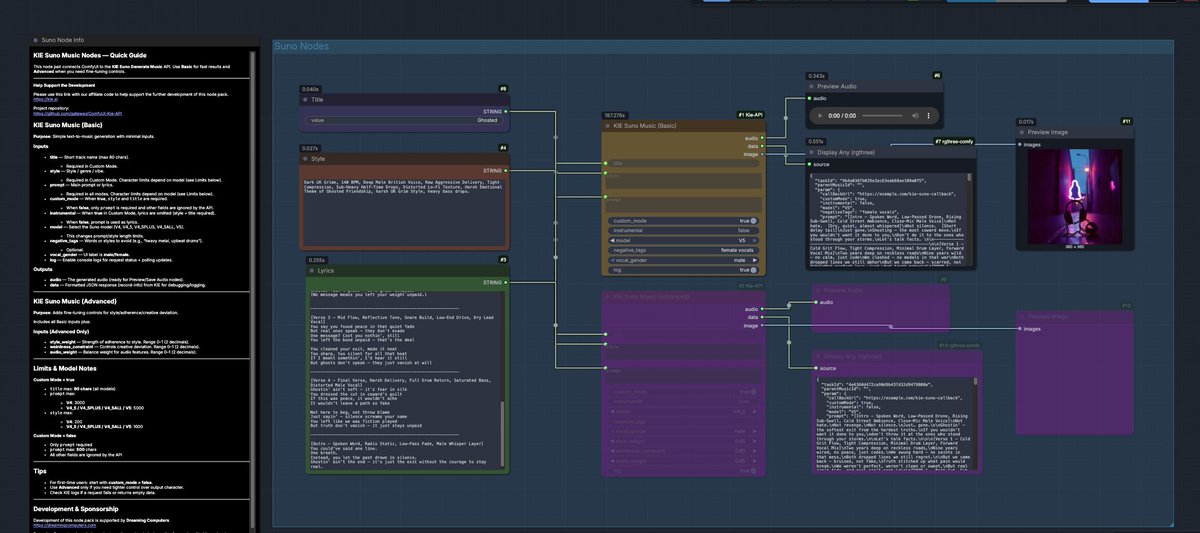Click into the Lyrics text area
The height and width of the screenshot is (533, 1200).
point(404,378)
